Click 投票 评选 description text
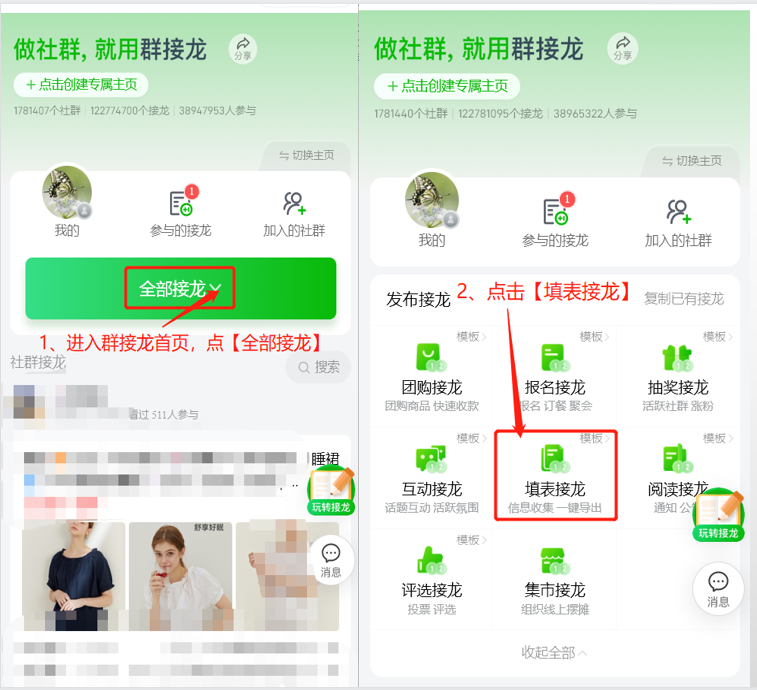This screenshot has width=757, height=690. pos(432,609)
